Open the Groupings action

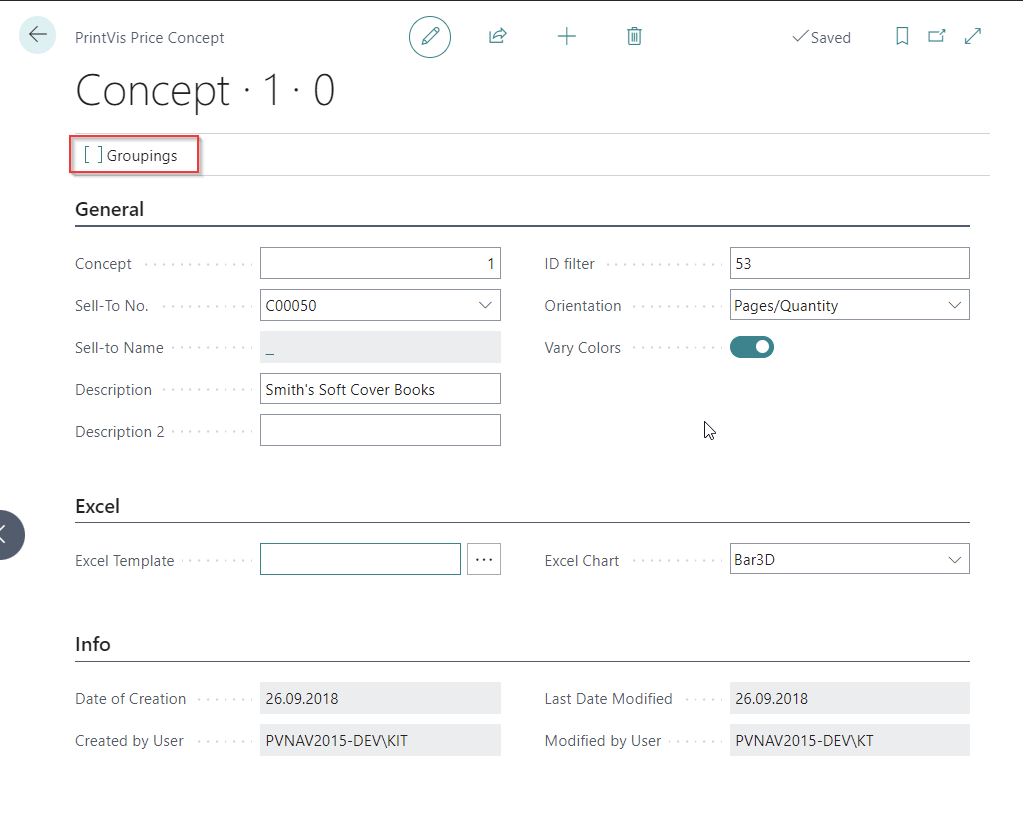[134, 155]
